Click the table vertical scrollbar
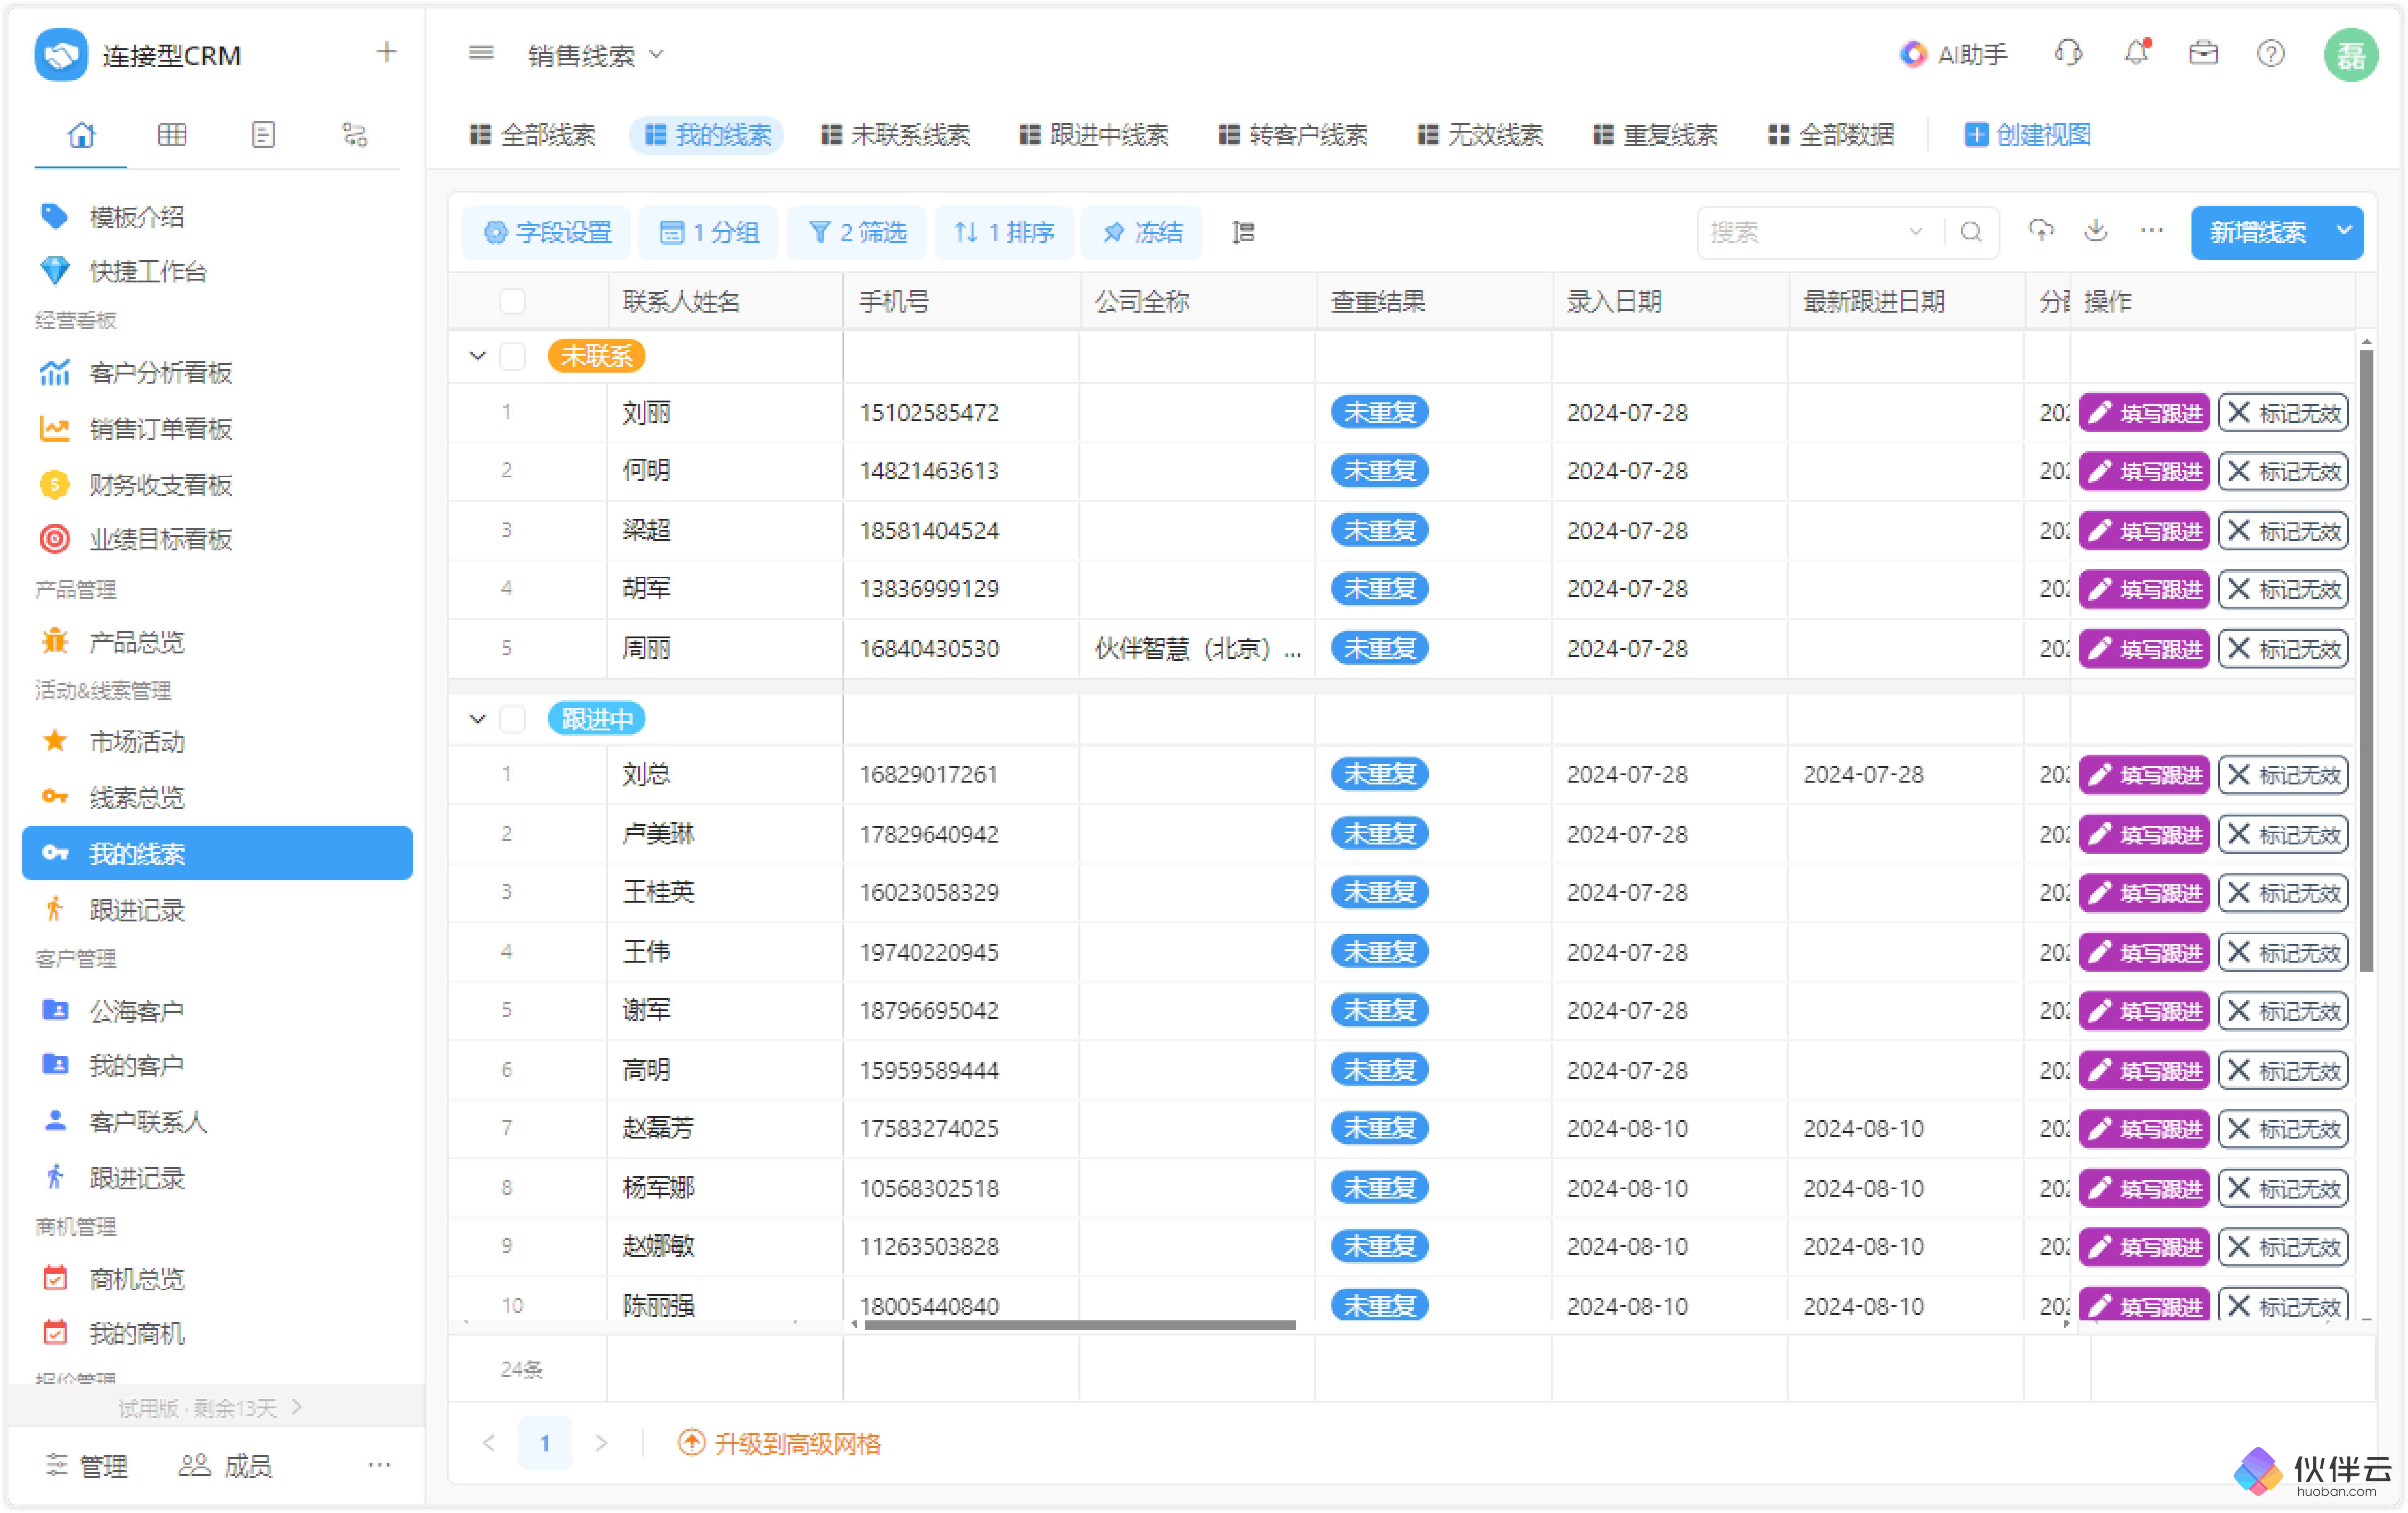 click(x=2367, y=660)
